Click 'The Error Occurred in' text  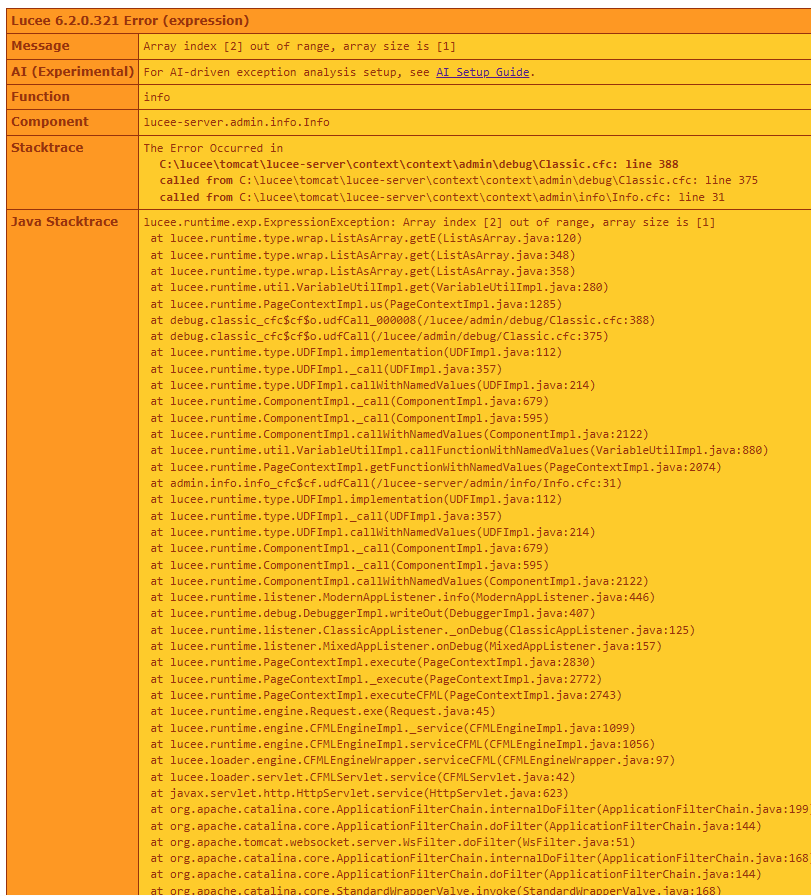tap(213, 148)
